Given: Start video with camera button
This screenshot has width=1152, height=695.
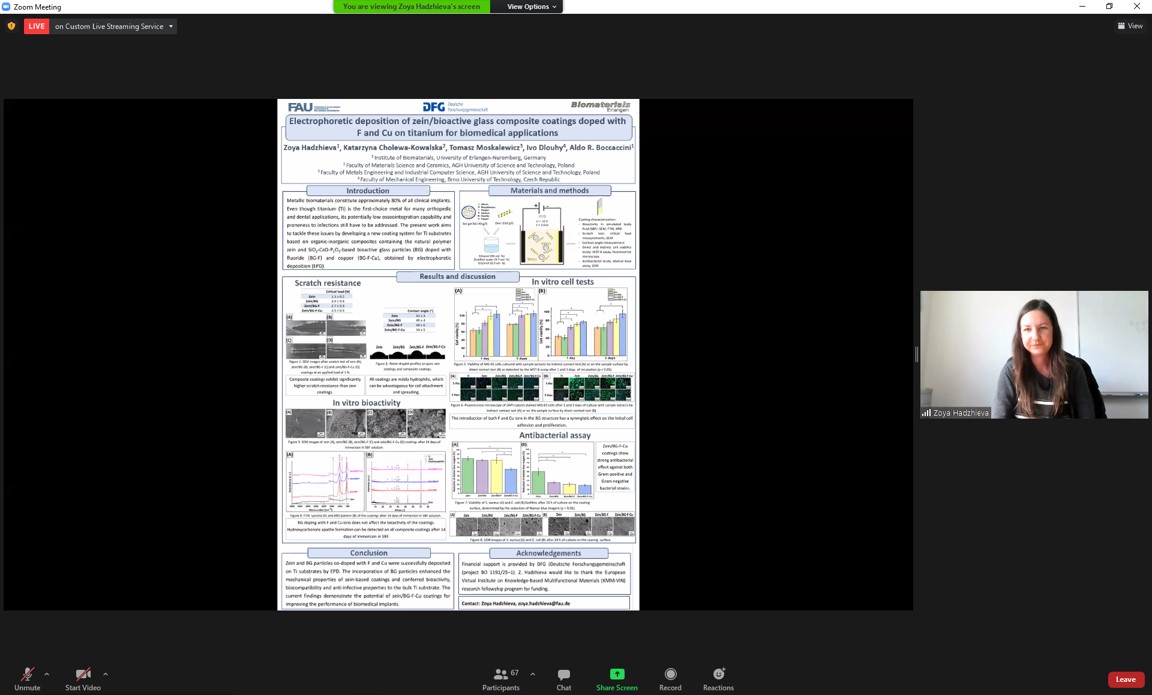Looking at the screenshot, I should (x=83, y=677).
